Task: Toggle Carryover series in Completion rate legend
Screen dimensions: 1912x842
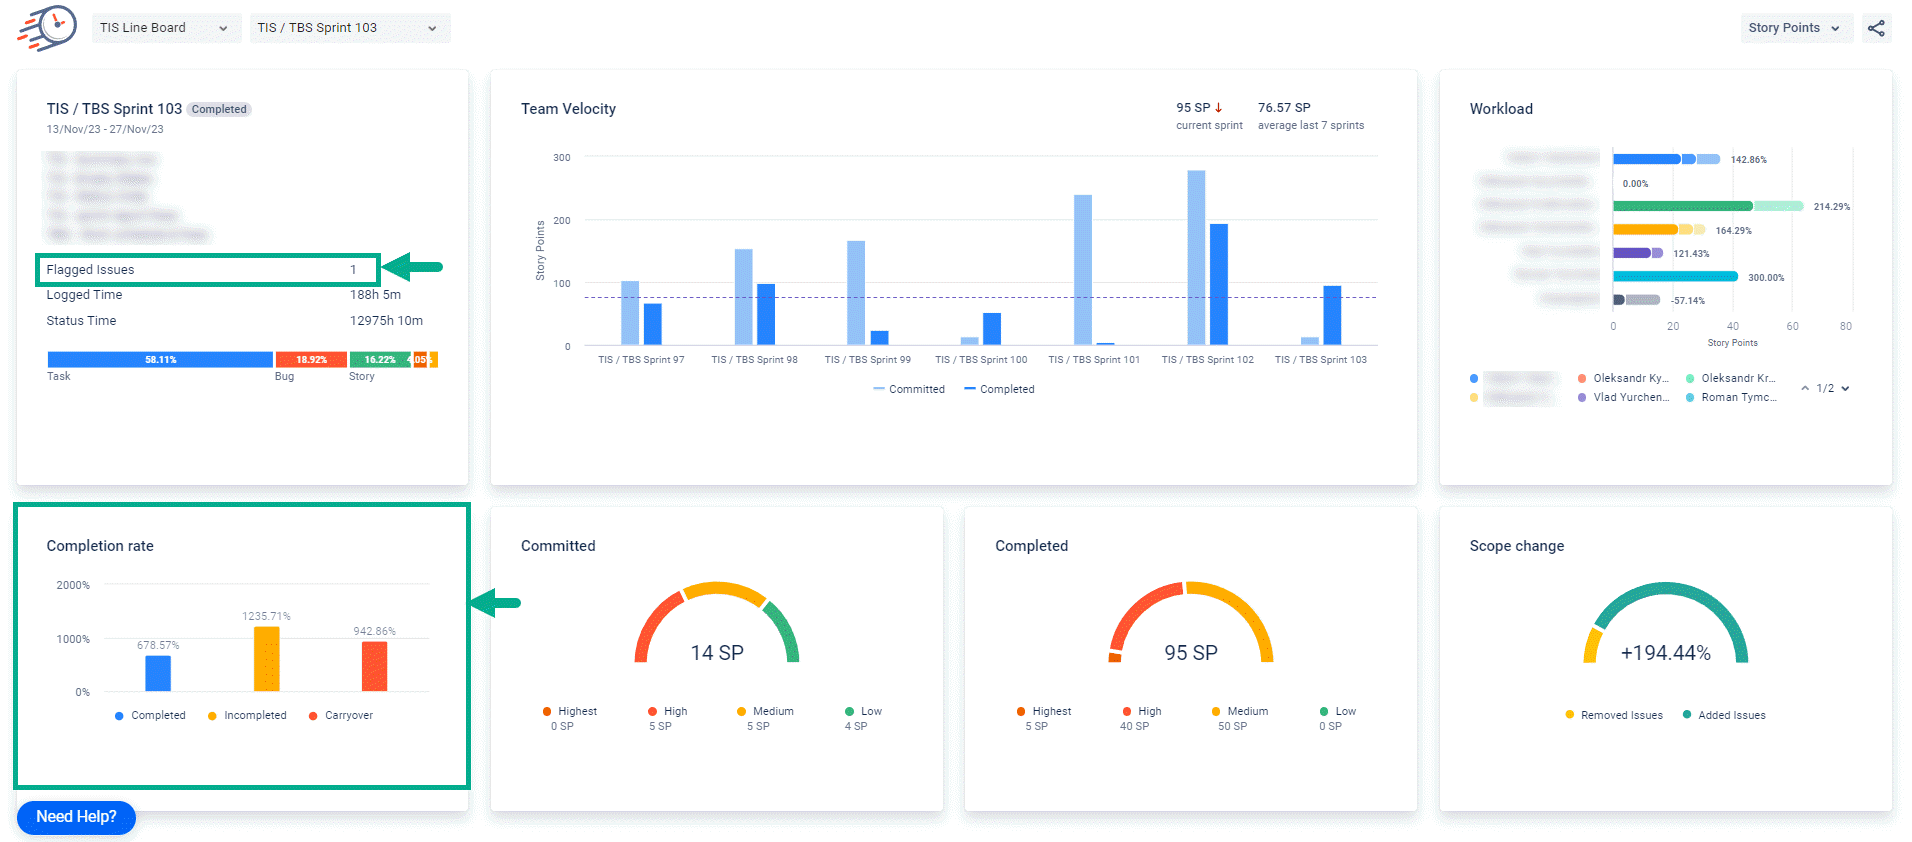Action: 340,715
